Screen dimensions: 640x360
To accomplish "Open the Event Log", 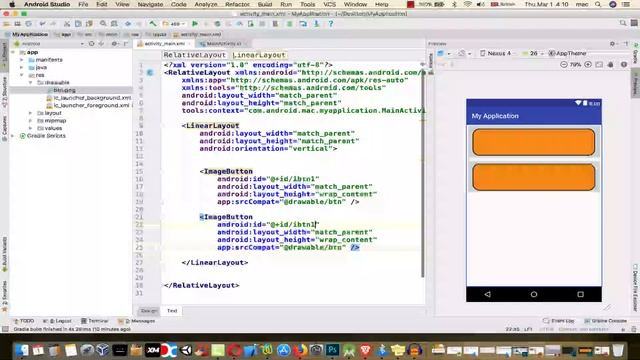I will [559, 321].
